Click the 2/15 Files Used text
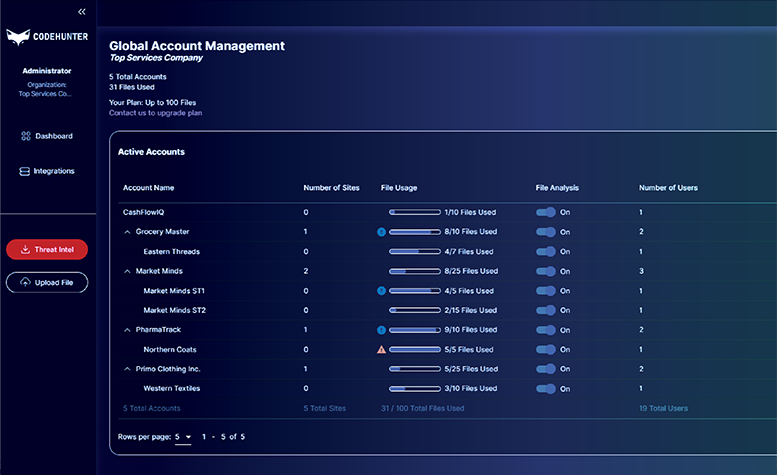This screenshot has width=777, height=475. 471,310
